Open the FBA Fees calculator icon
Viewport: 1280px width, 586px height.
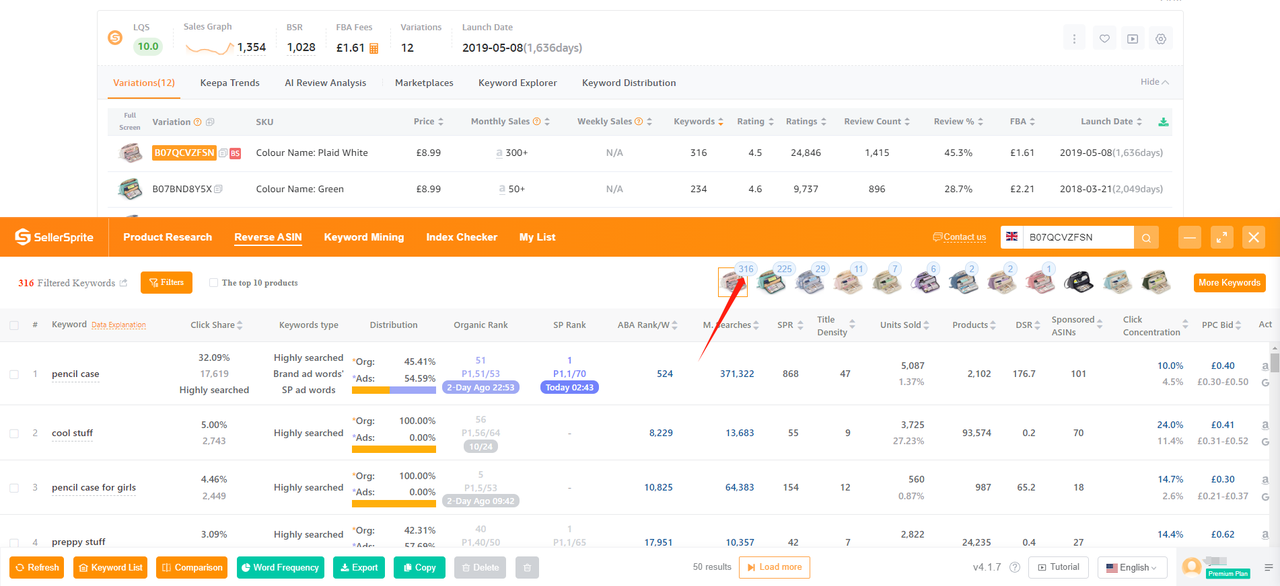click(x=374, y=48)
